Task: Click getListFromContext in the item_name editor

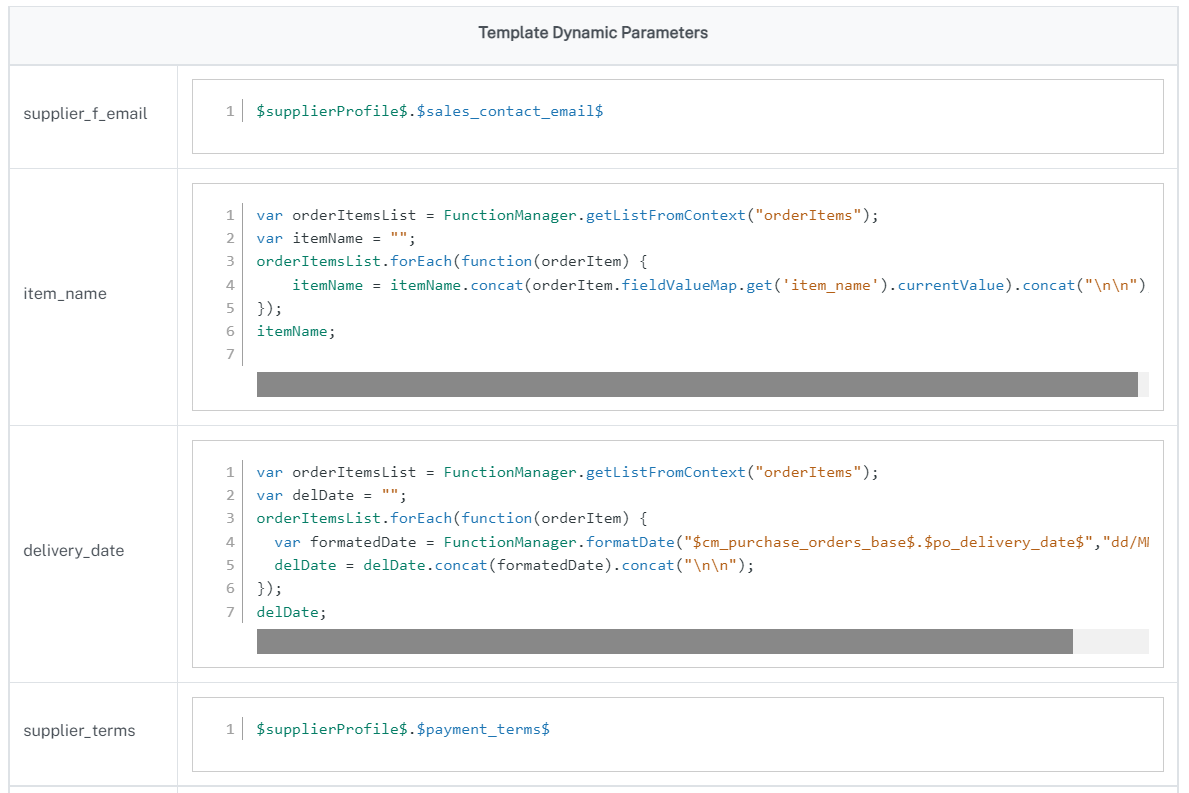Action: click(665, 216)
